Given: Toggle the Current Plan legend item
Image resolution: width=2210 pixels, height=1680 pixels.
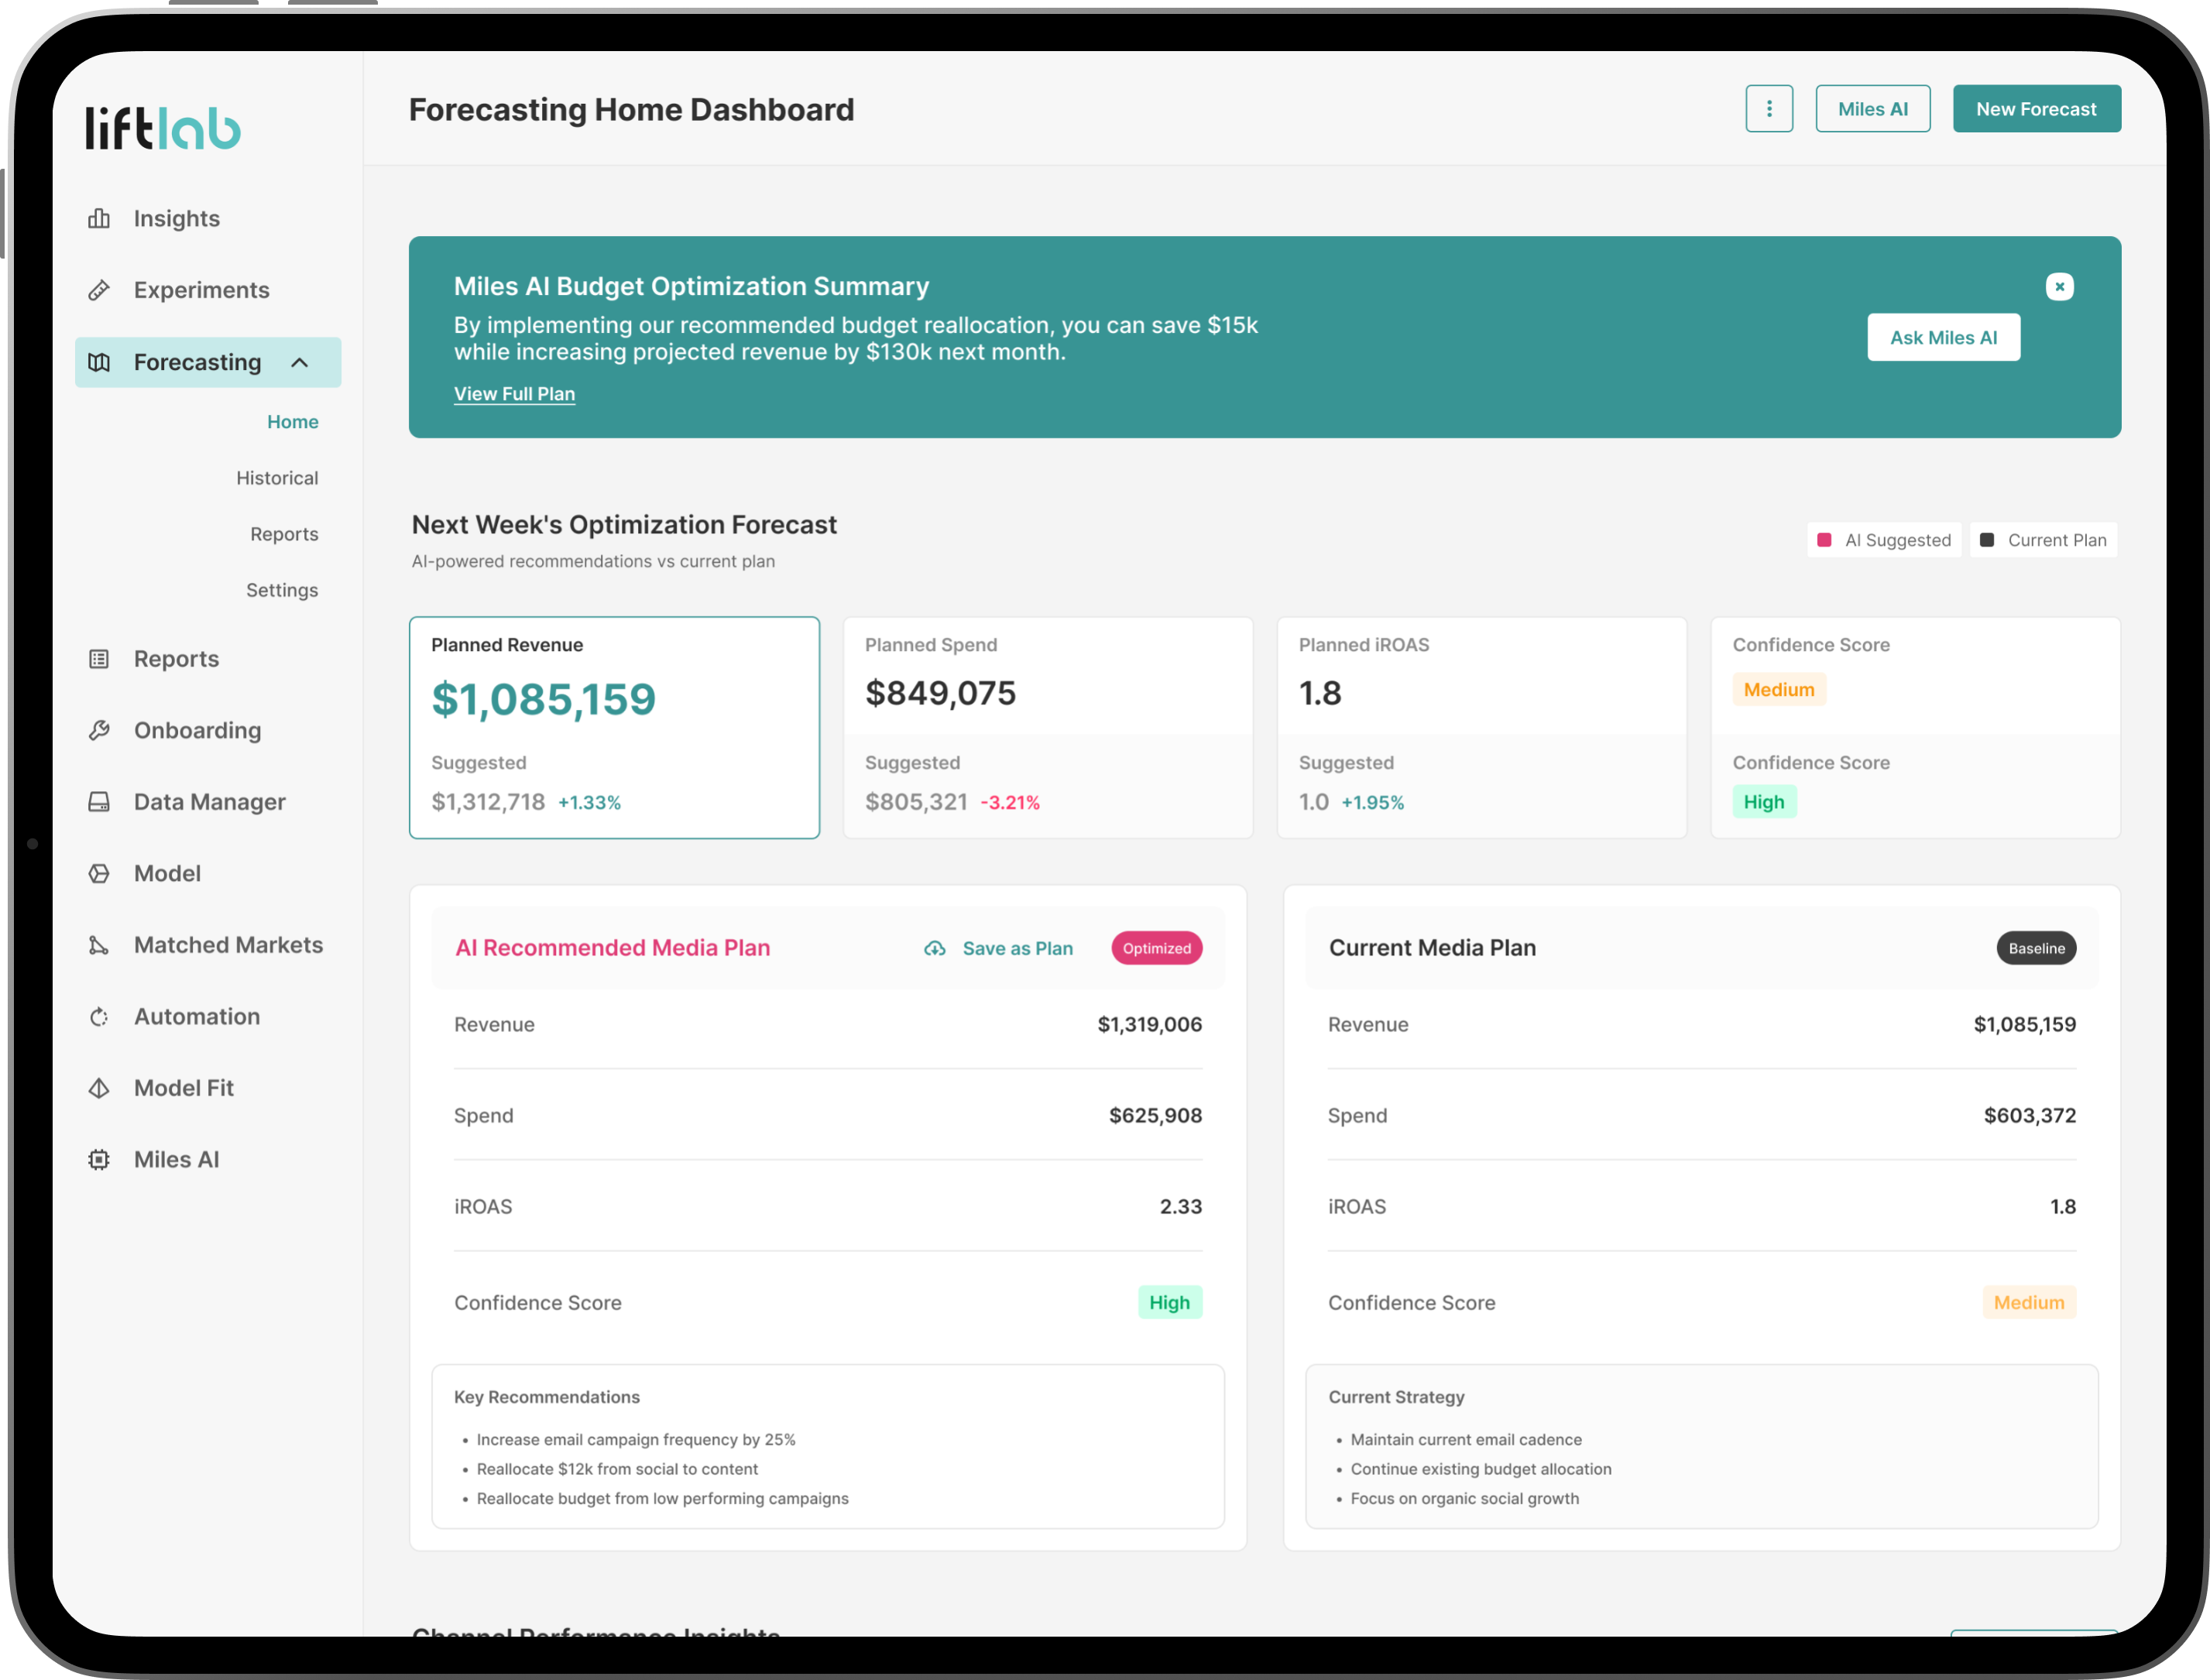Looking at the screenshot, I should pyautogui.click(x=2044, y=541).
